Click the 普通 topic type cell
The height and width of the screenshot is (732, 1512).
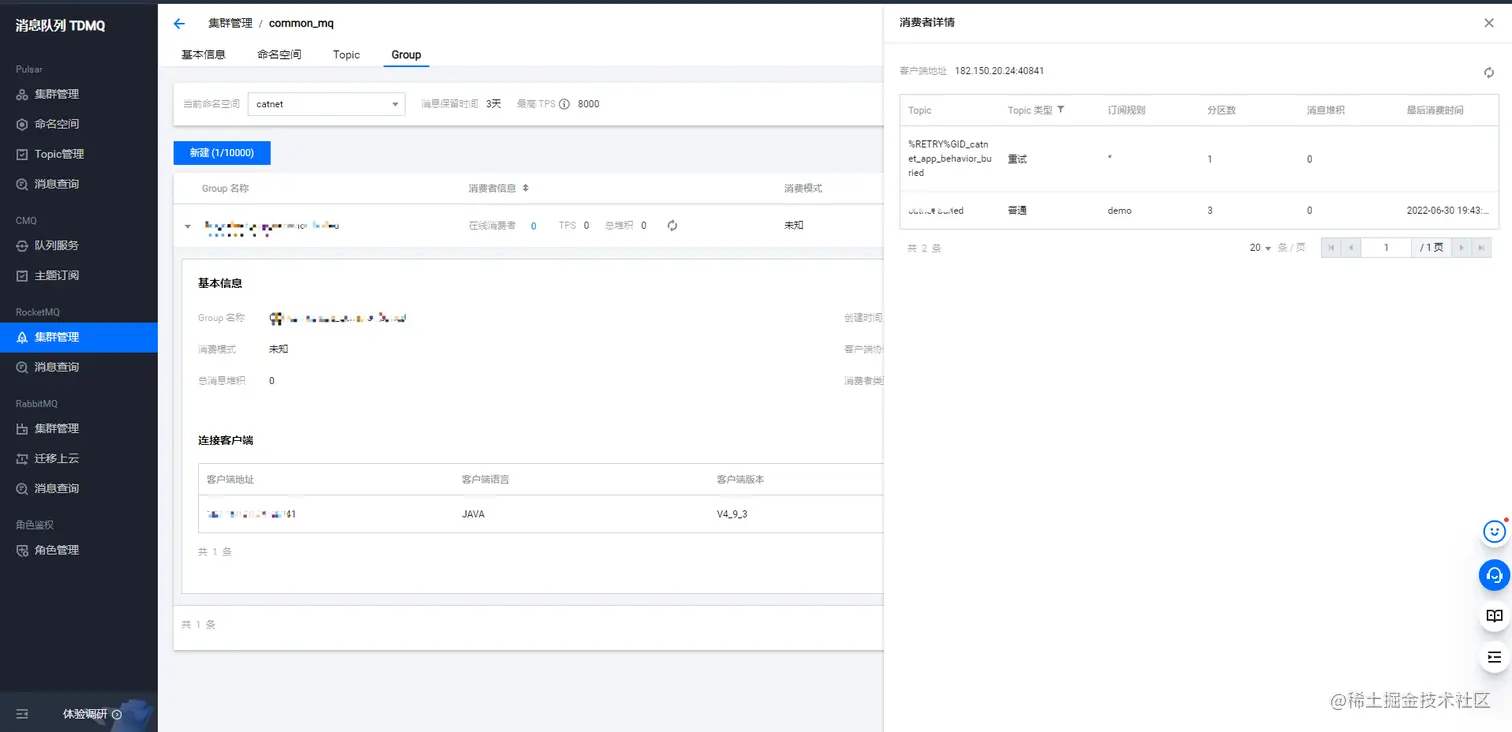(x=1017, y=211)
